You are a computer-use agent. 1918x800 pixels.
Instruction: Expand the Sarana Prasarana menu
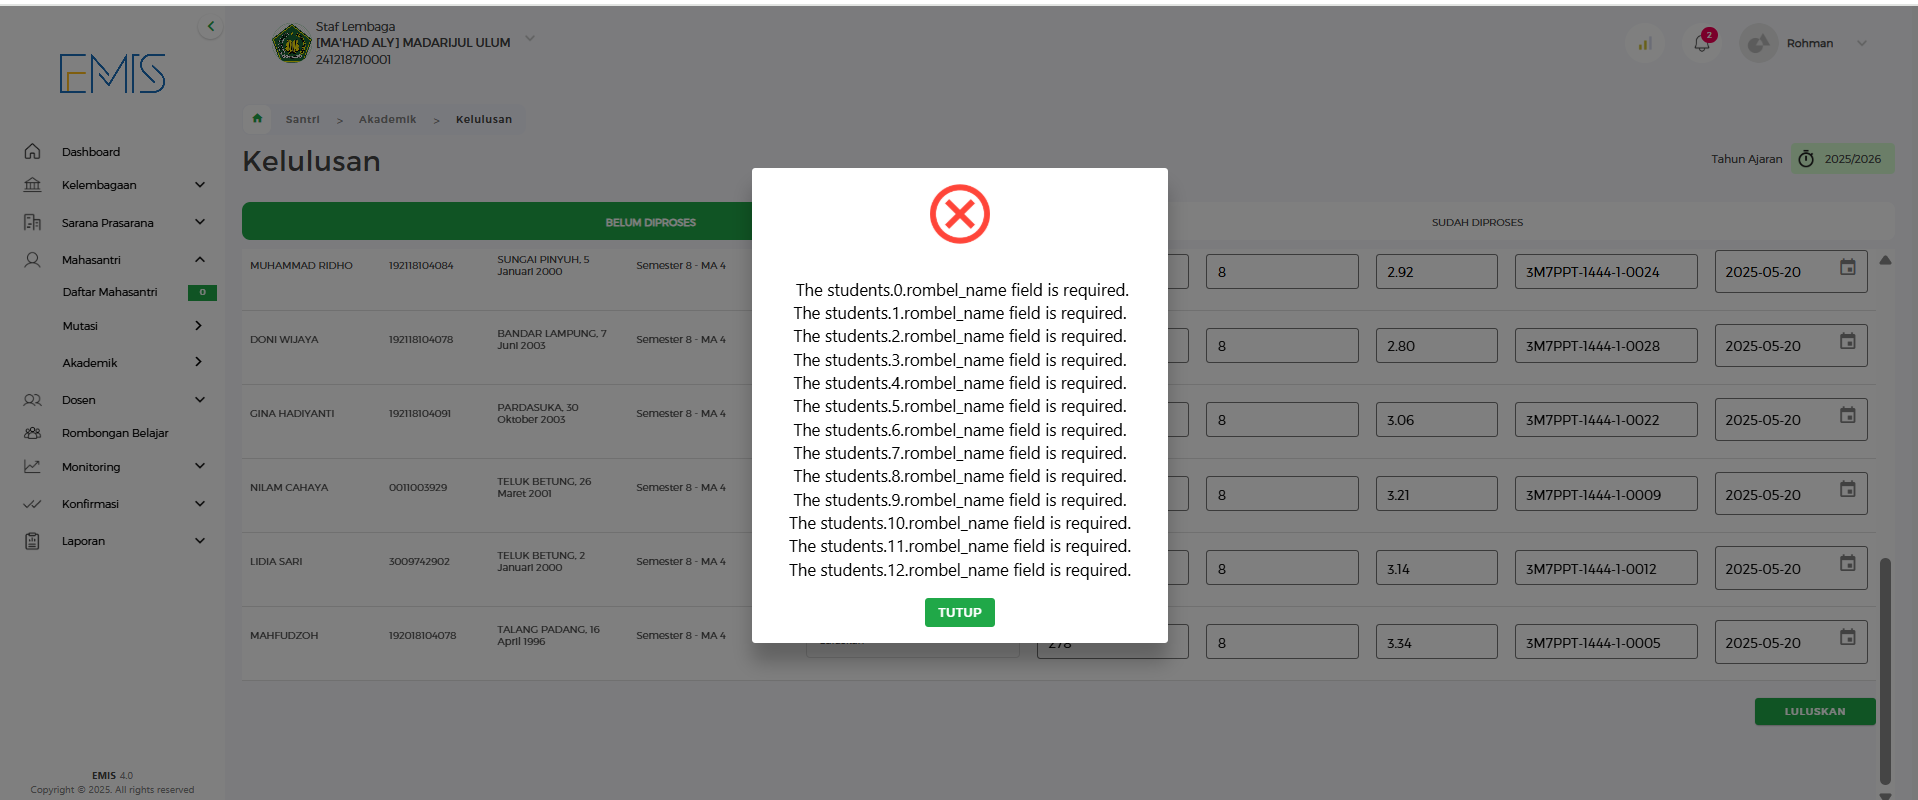199,222
